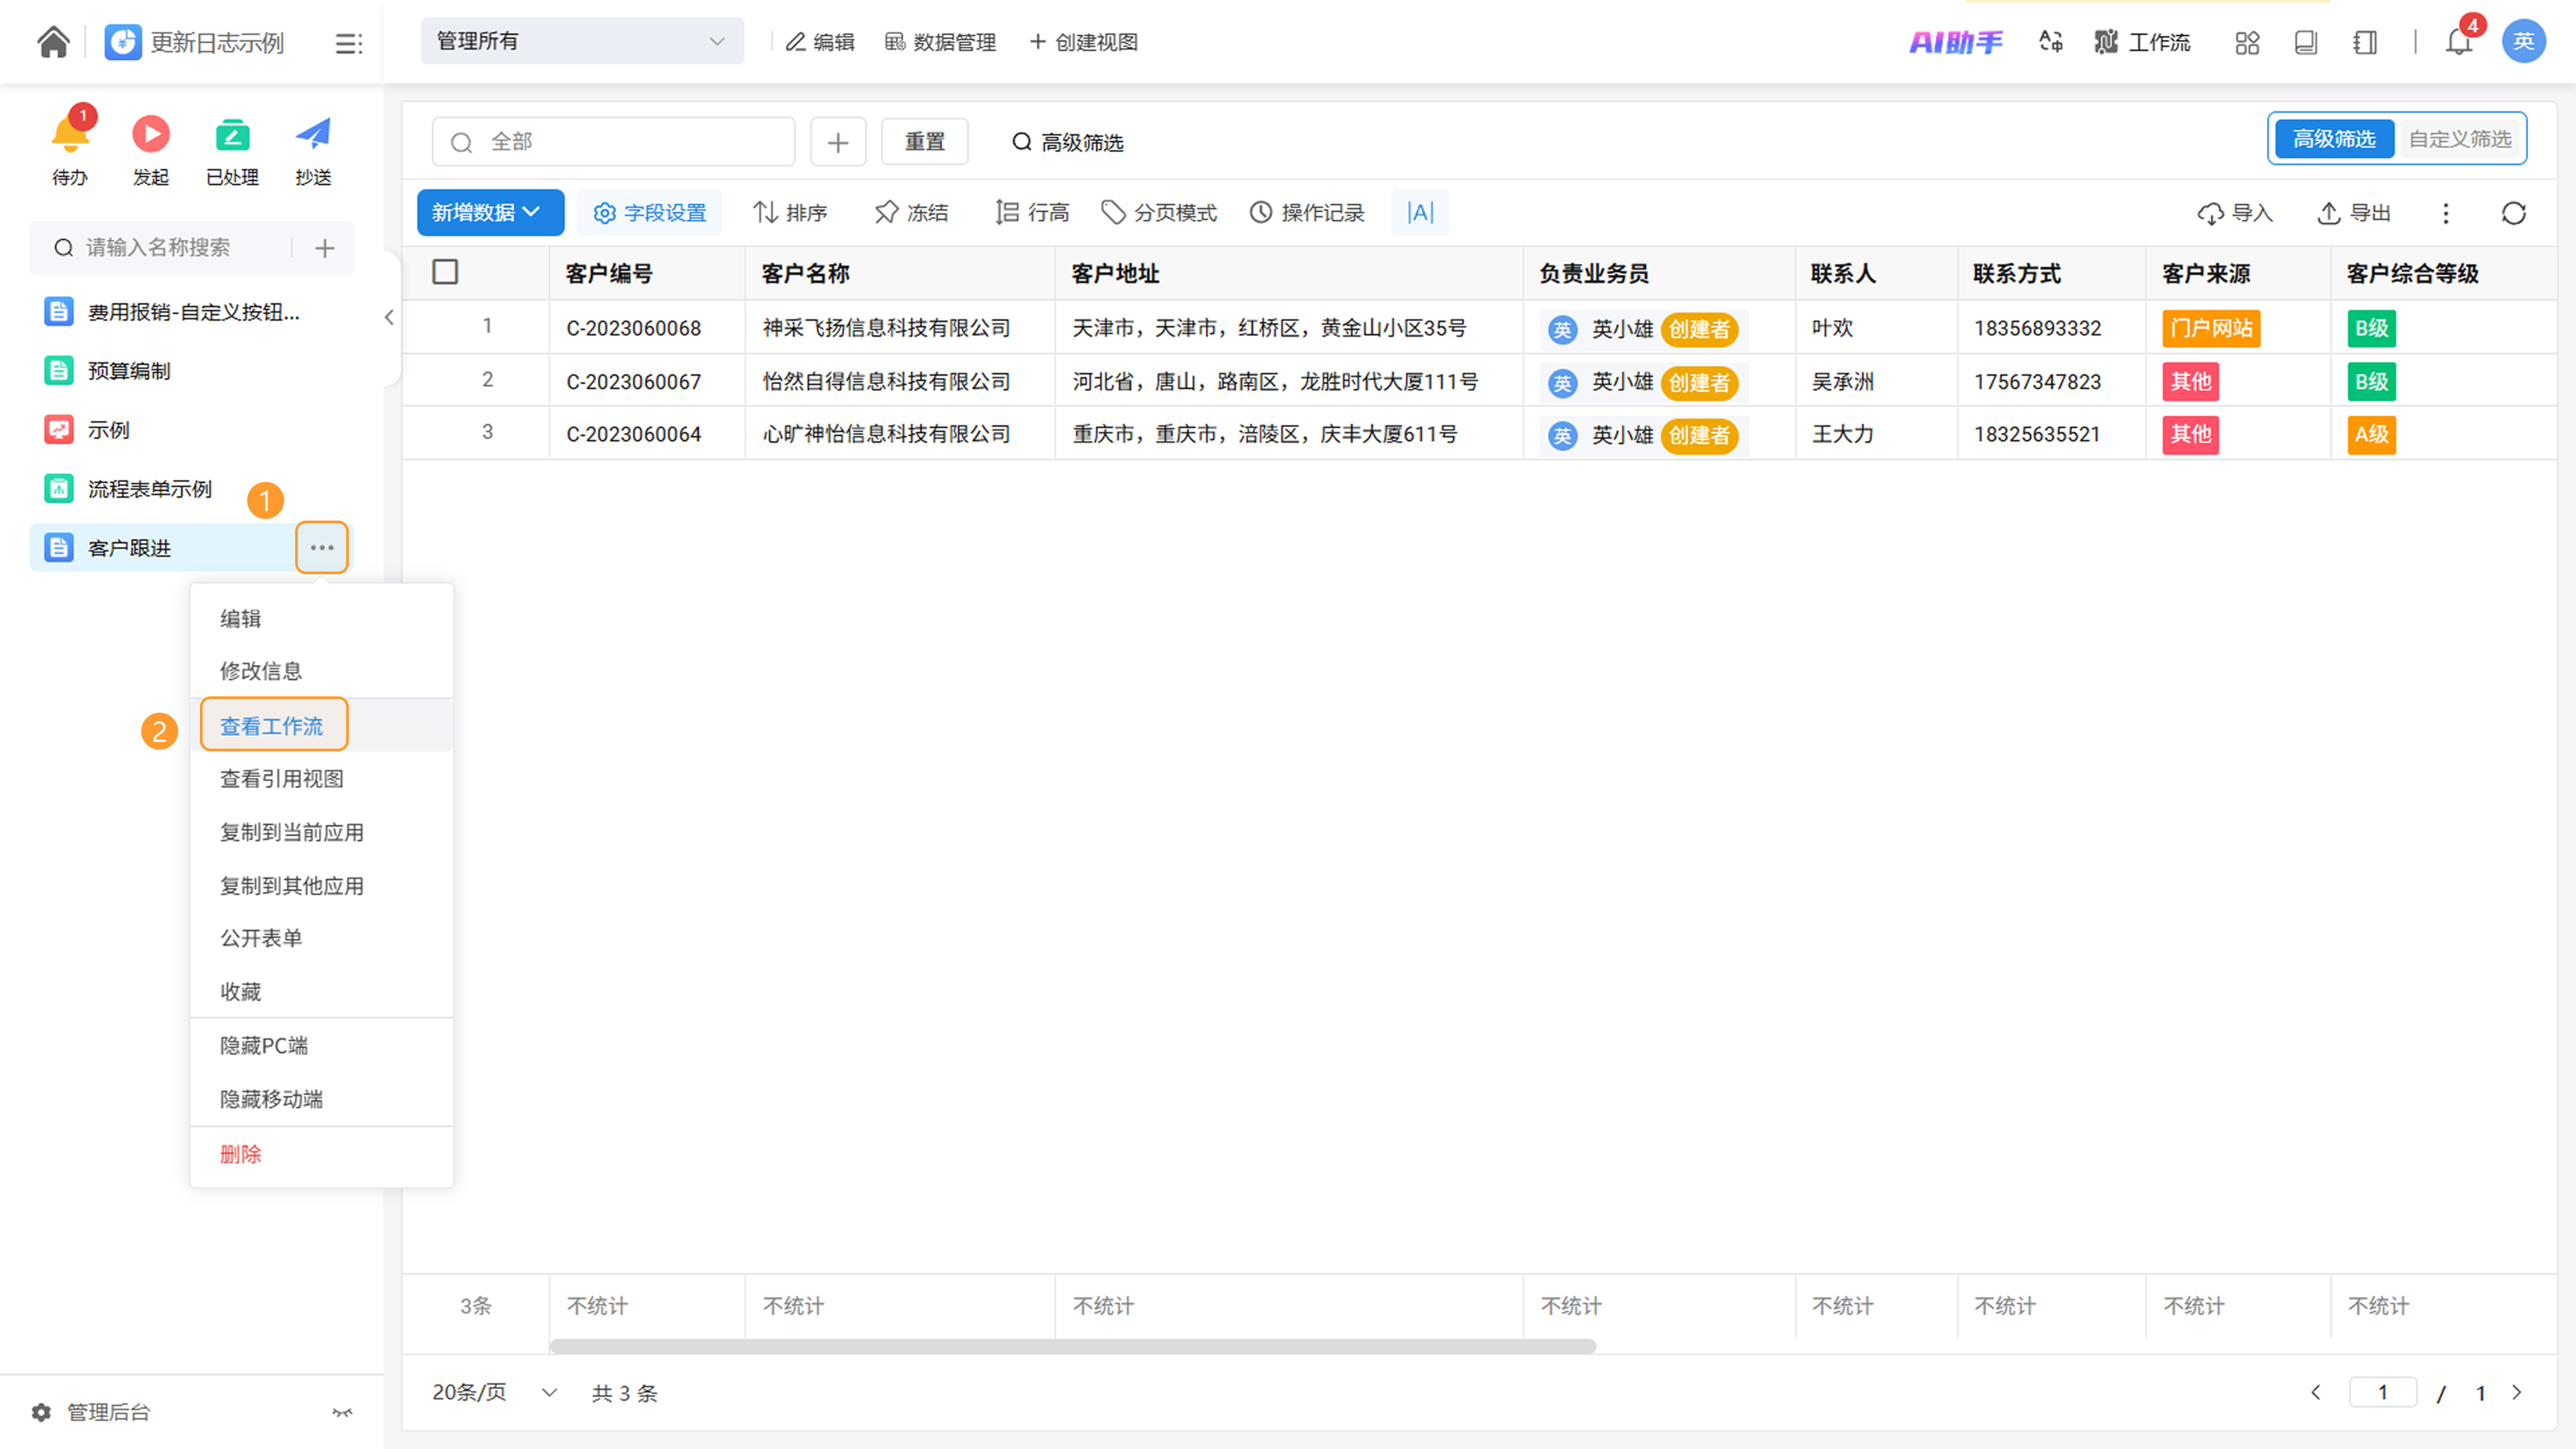Open 工作流 in top bar
Image resolution: width=2576 pixels, height=1449 pixels.
(x=2142, y=42)
